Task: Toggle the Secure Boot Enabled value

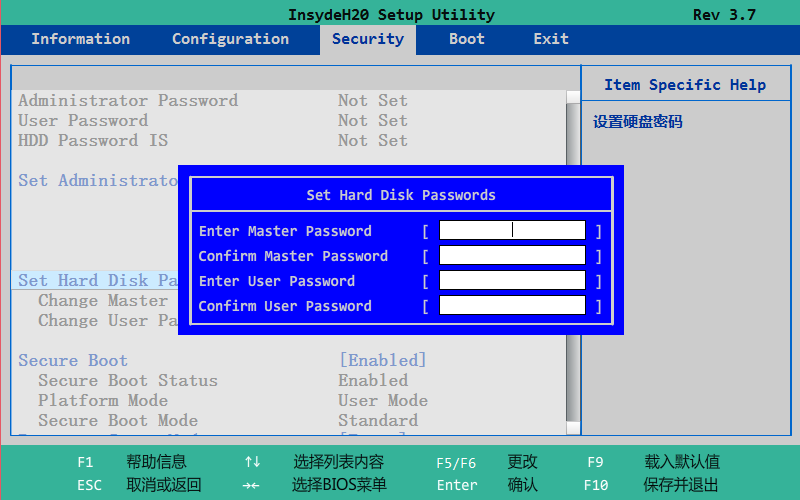Action: click(382, 360)
